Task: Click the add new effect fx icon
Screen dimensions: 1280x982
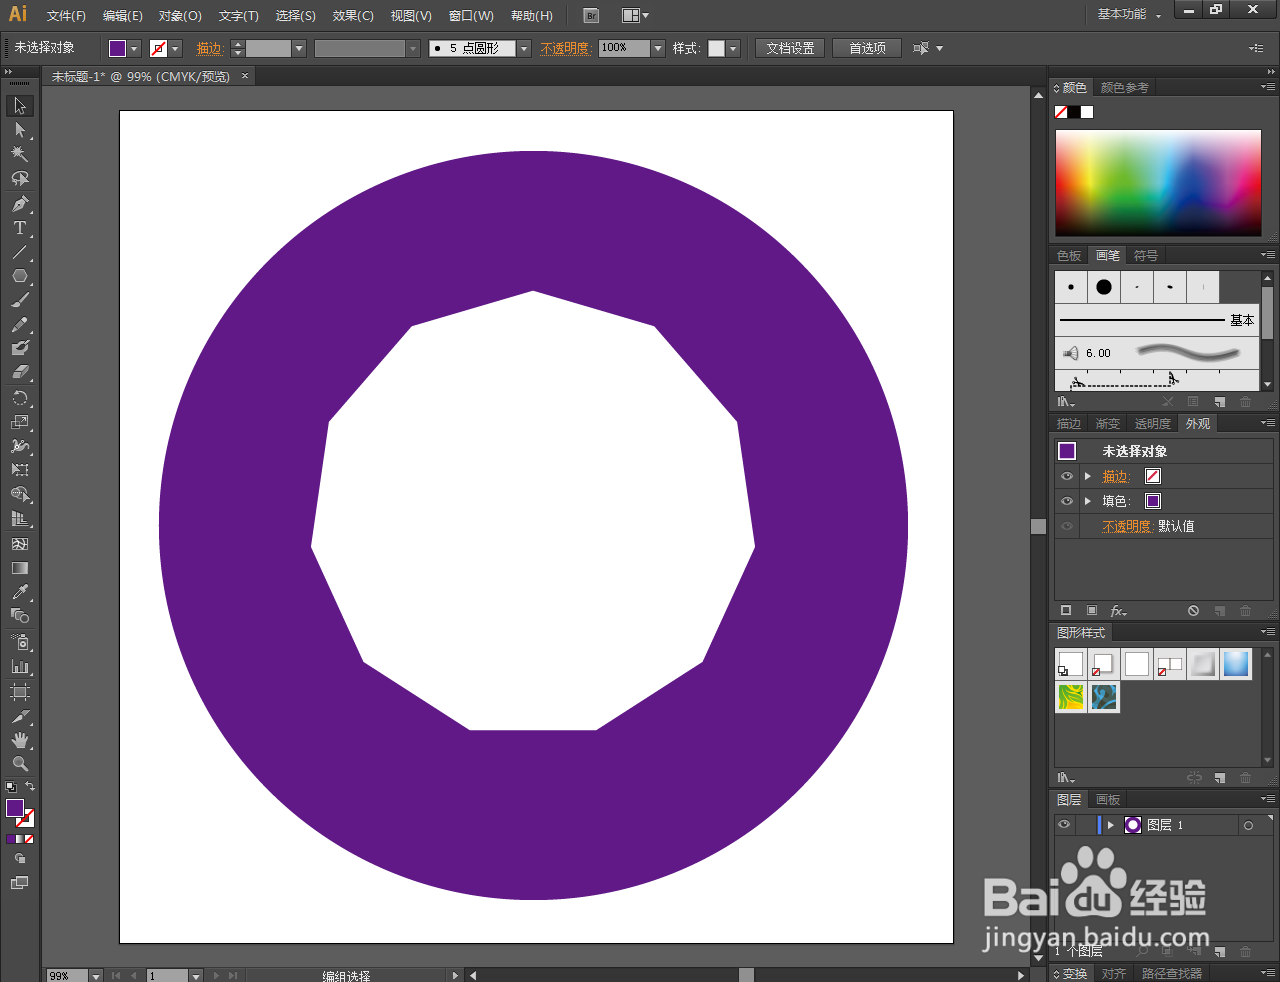Action: click(1118, 611)
